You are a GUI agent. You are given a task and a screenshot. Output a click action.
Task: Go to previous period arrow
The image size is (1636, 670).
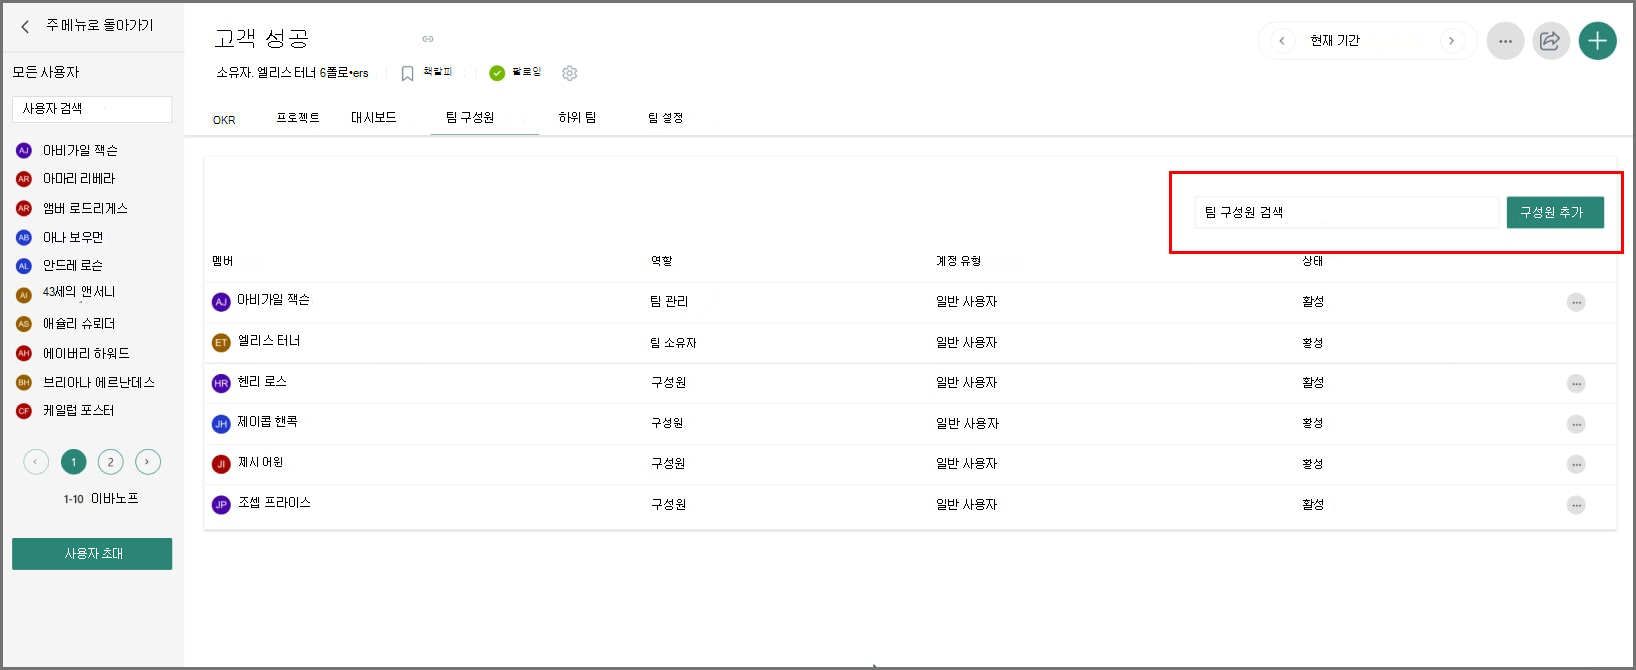(1282, 41)
